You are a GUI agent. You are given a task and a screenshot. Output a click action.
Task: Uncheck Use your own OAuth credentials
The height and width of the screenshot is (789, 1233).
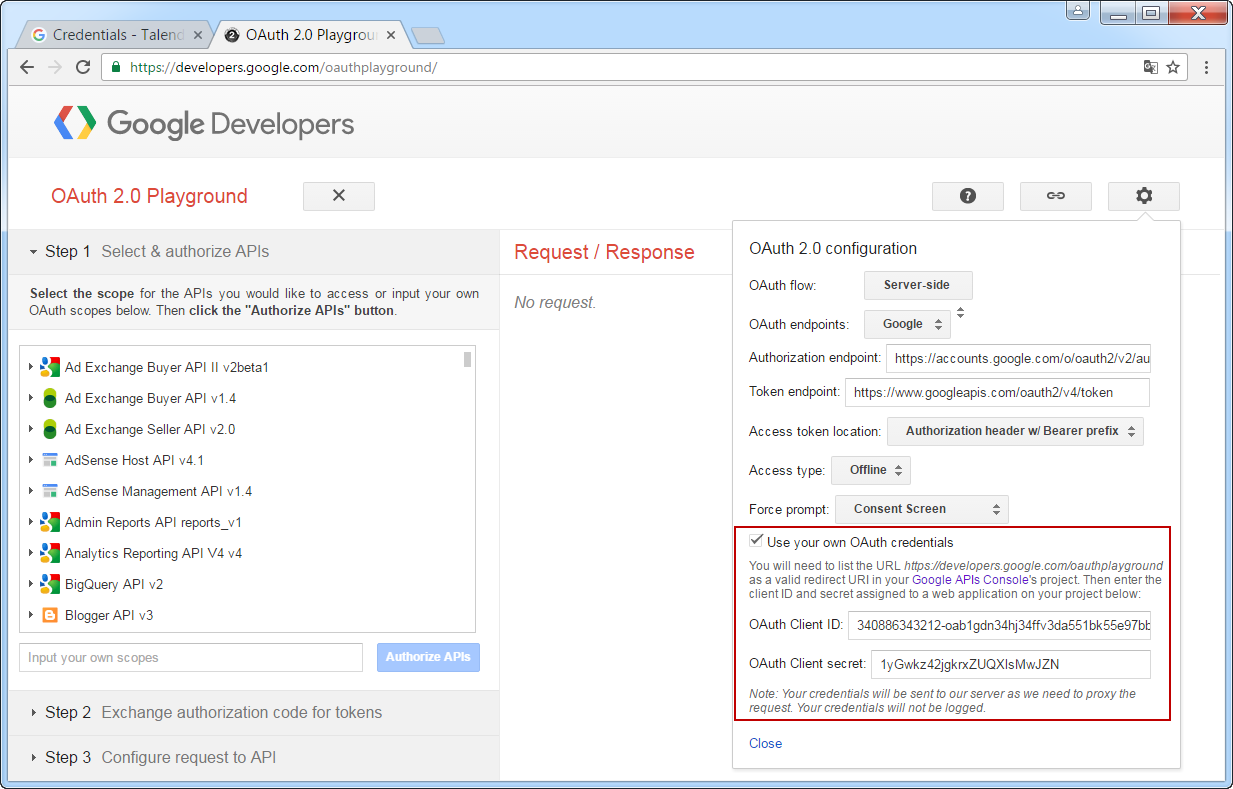(757, 541)
